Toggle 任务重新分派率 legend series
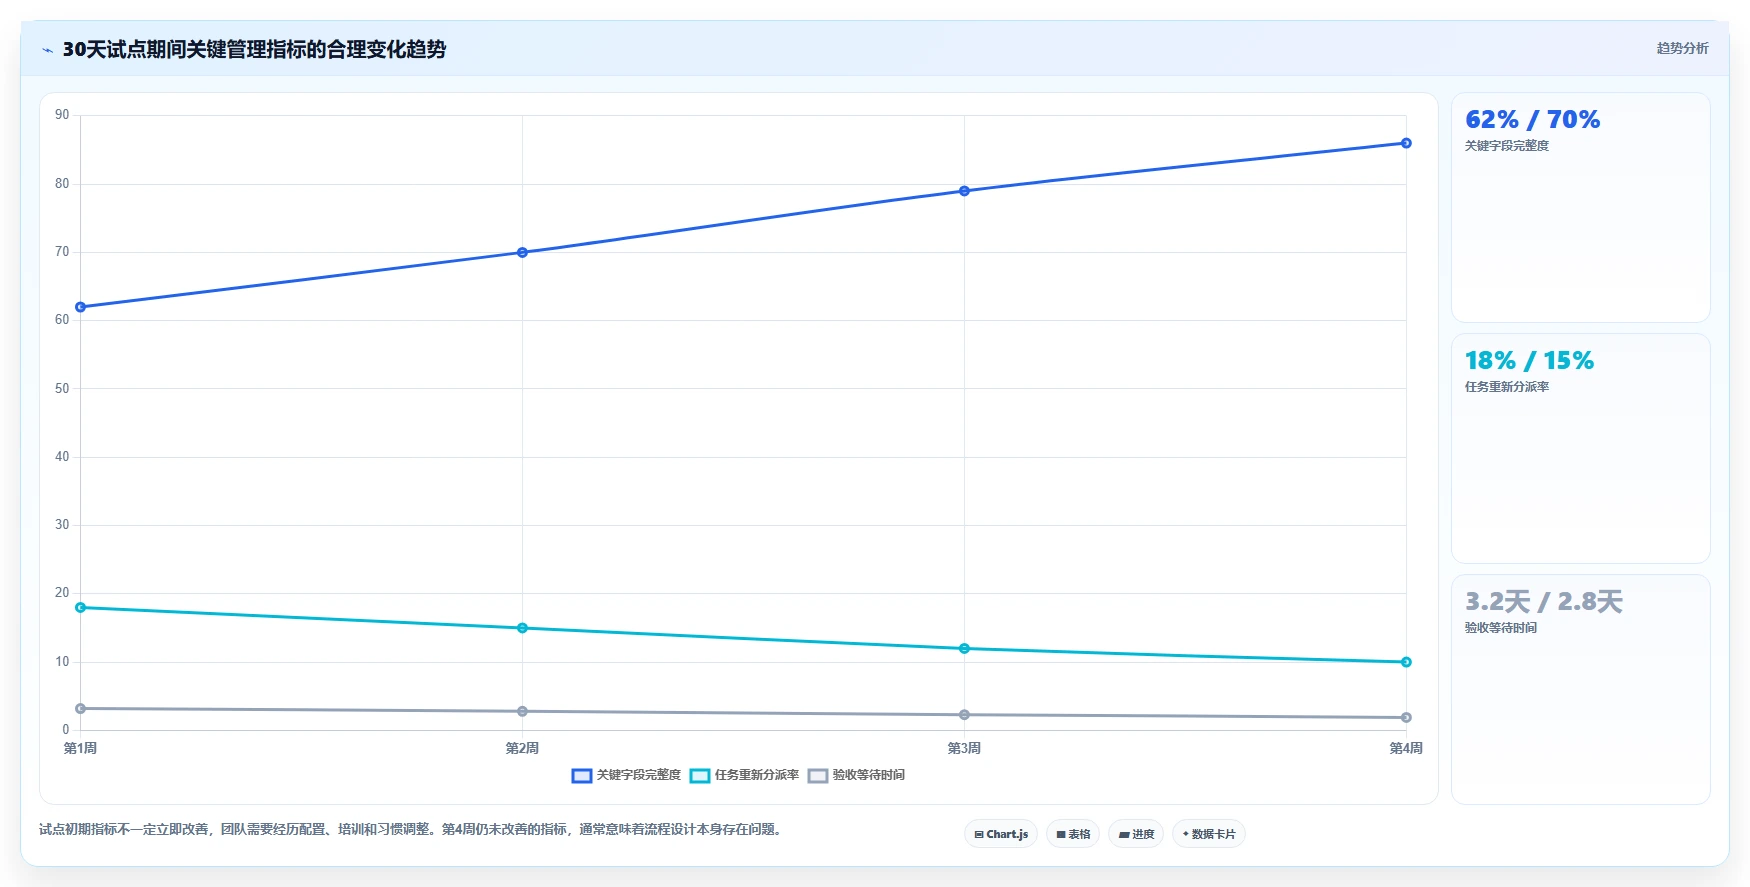 tap(744, 775)
